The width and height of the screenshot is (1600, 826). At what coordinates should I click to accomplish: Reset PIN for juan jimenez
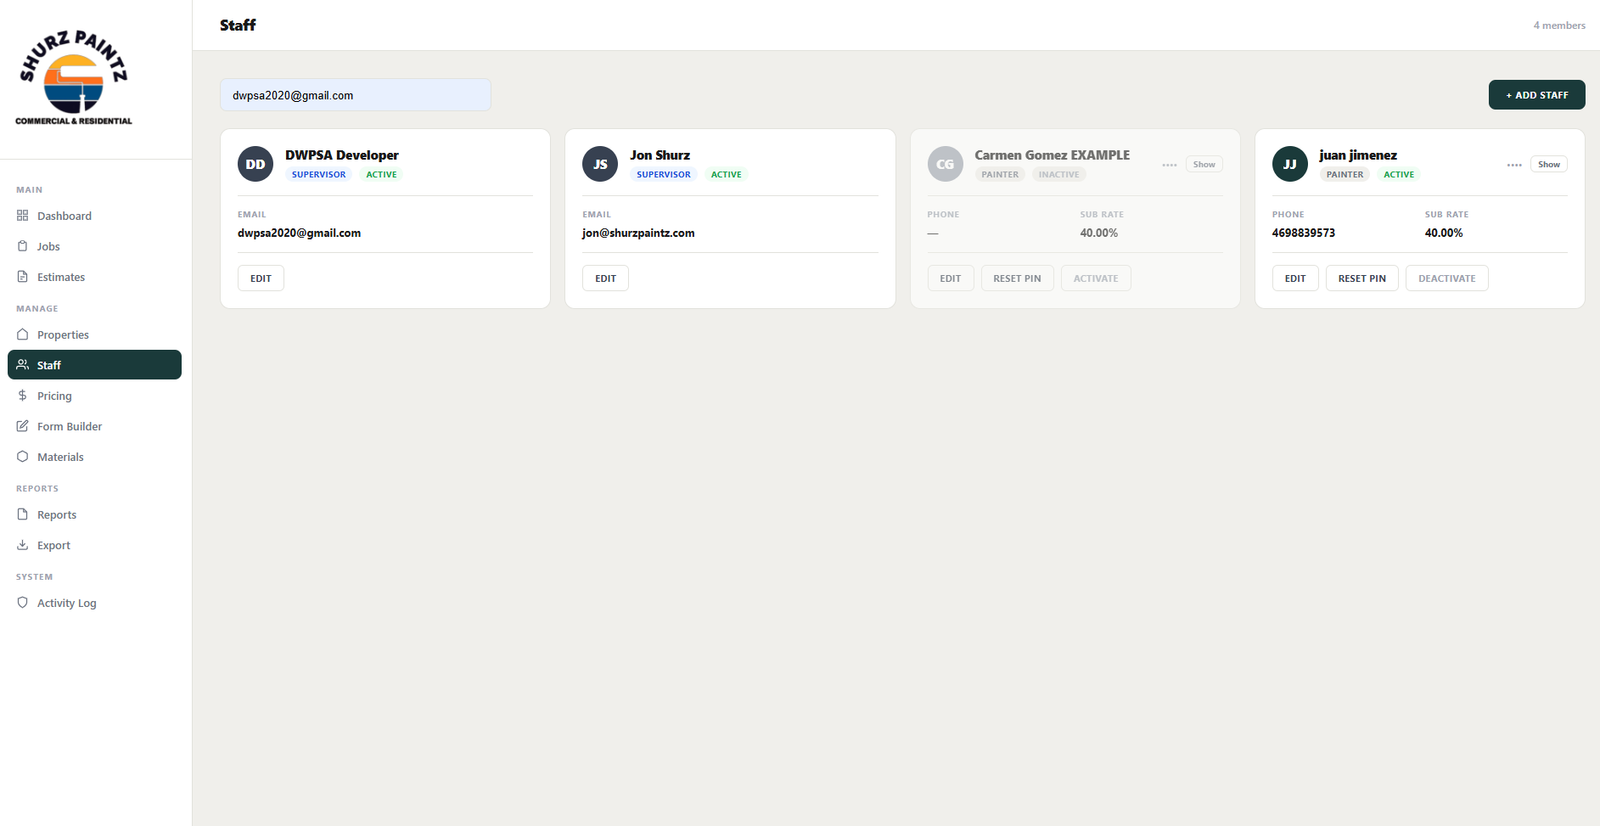(x=1362, y=278)
